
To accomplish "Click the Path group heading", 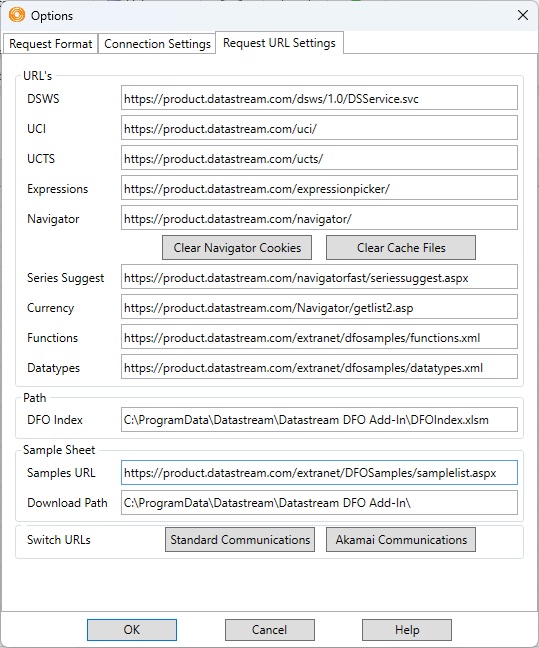I will 34,398.
